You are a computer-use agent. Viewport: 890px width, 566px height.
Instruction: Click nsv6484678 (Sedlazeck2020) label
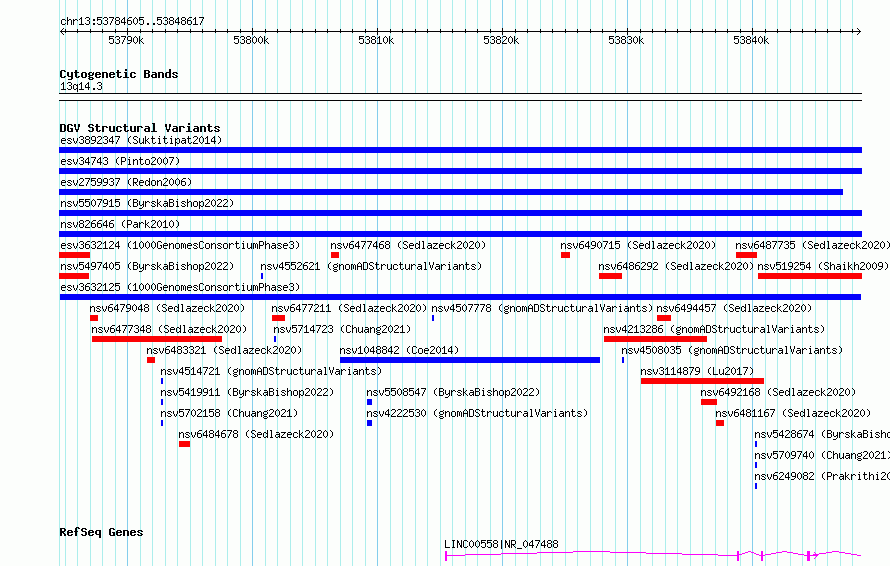257,434
